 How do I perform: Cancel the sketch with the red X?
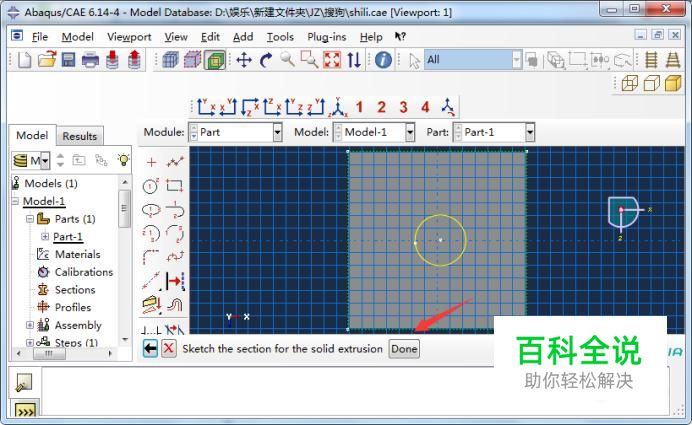point(169,349)
